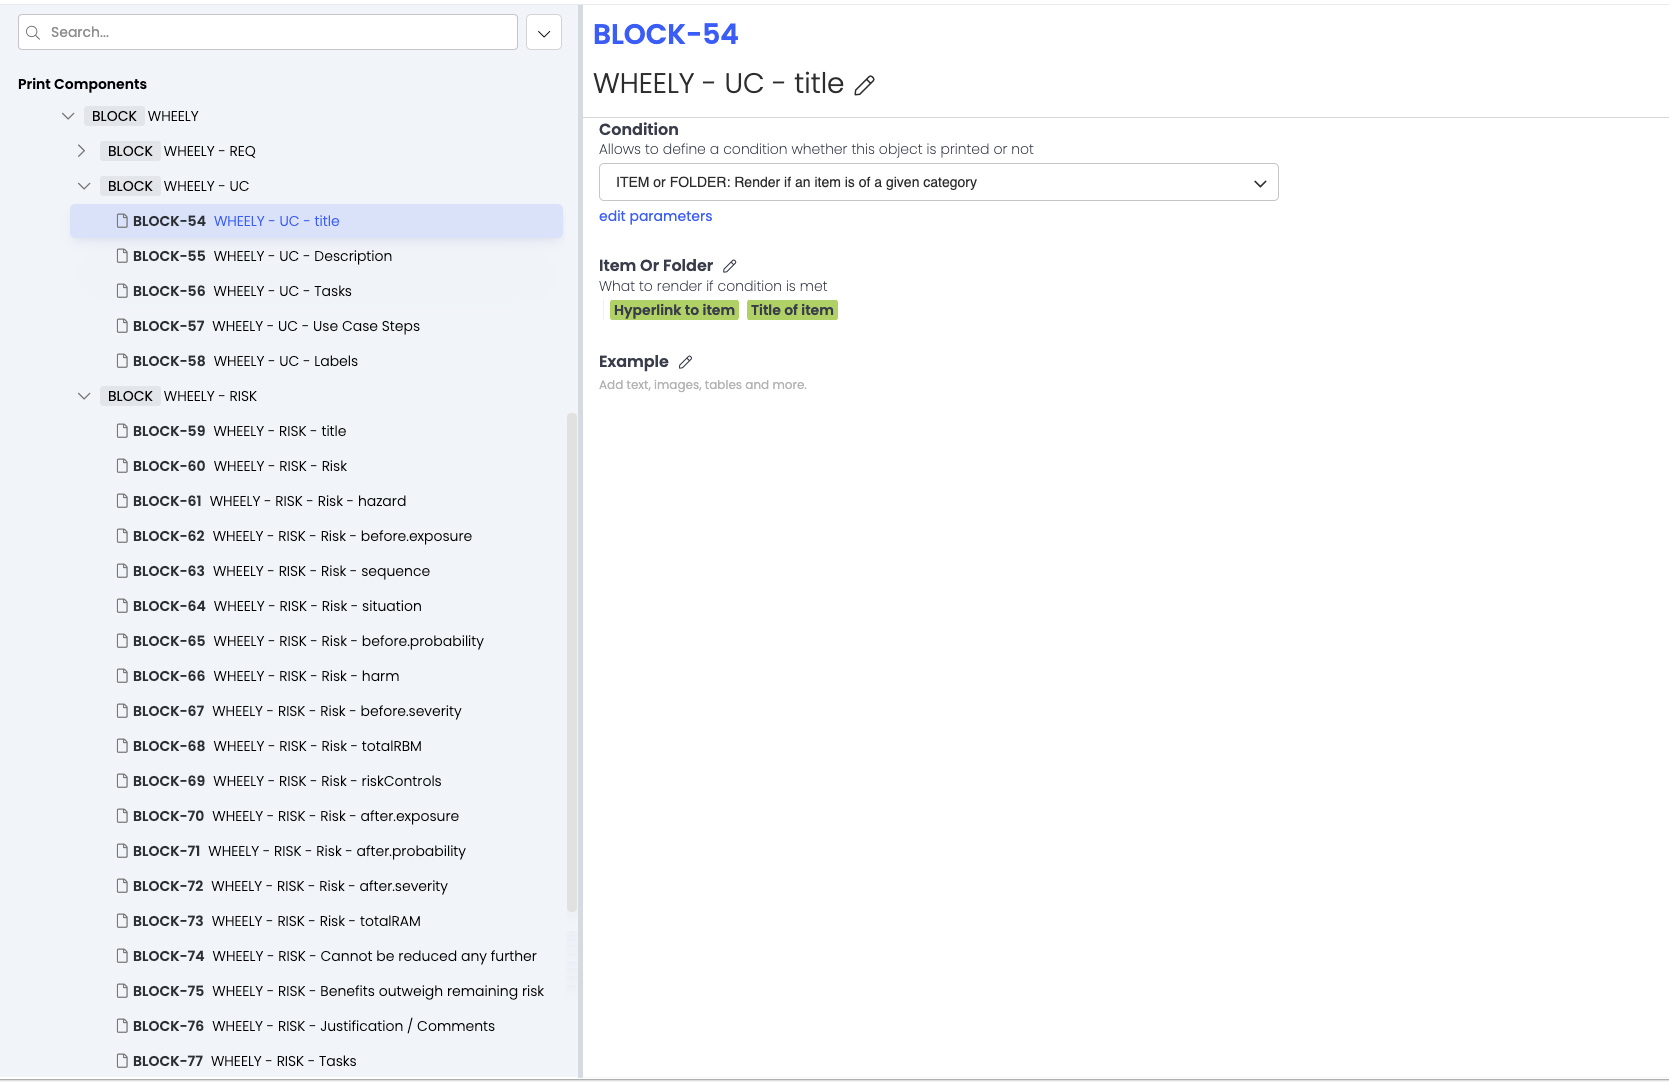Select BLOCK-57 WHEELY - UC - Use Case Steps
1669x1082 pixels.
317,326
